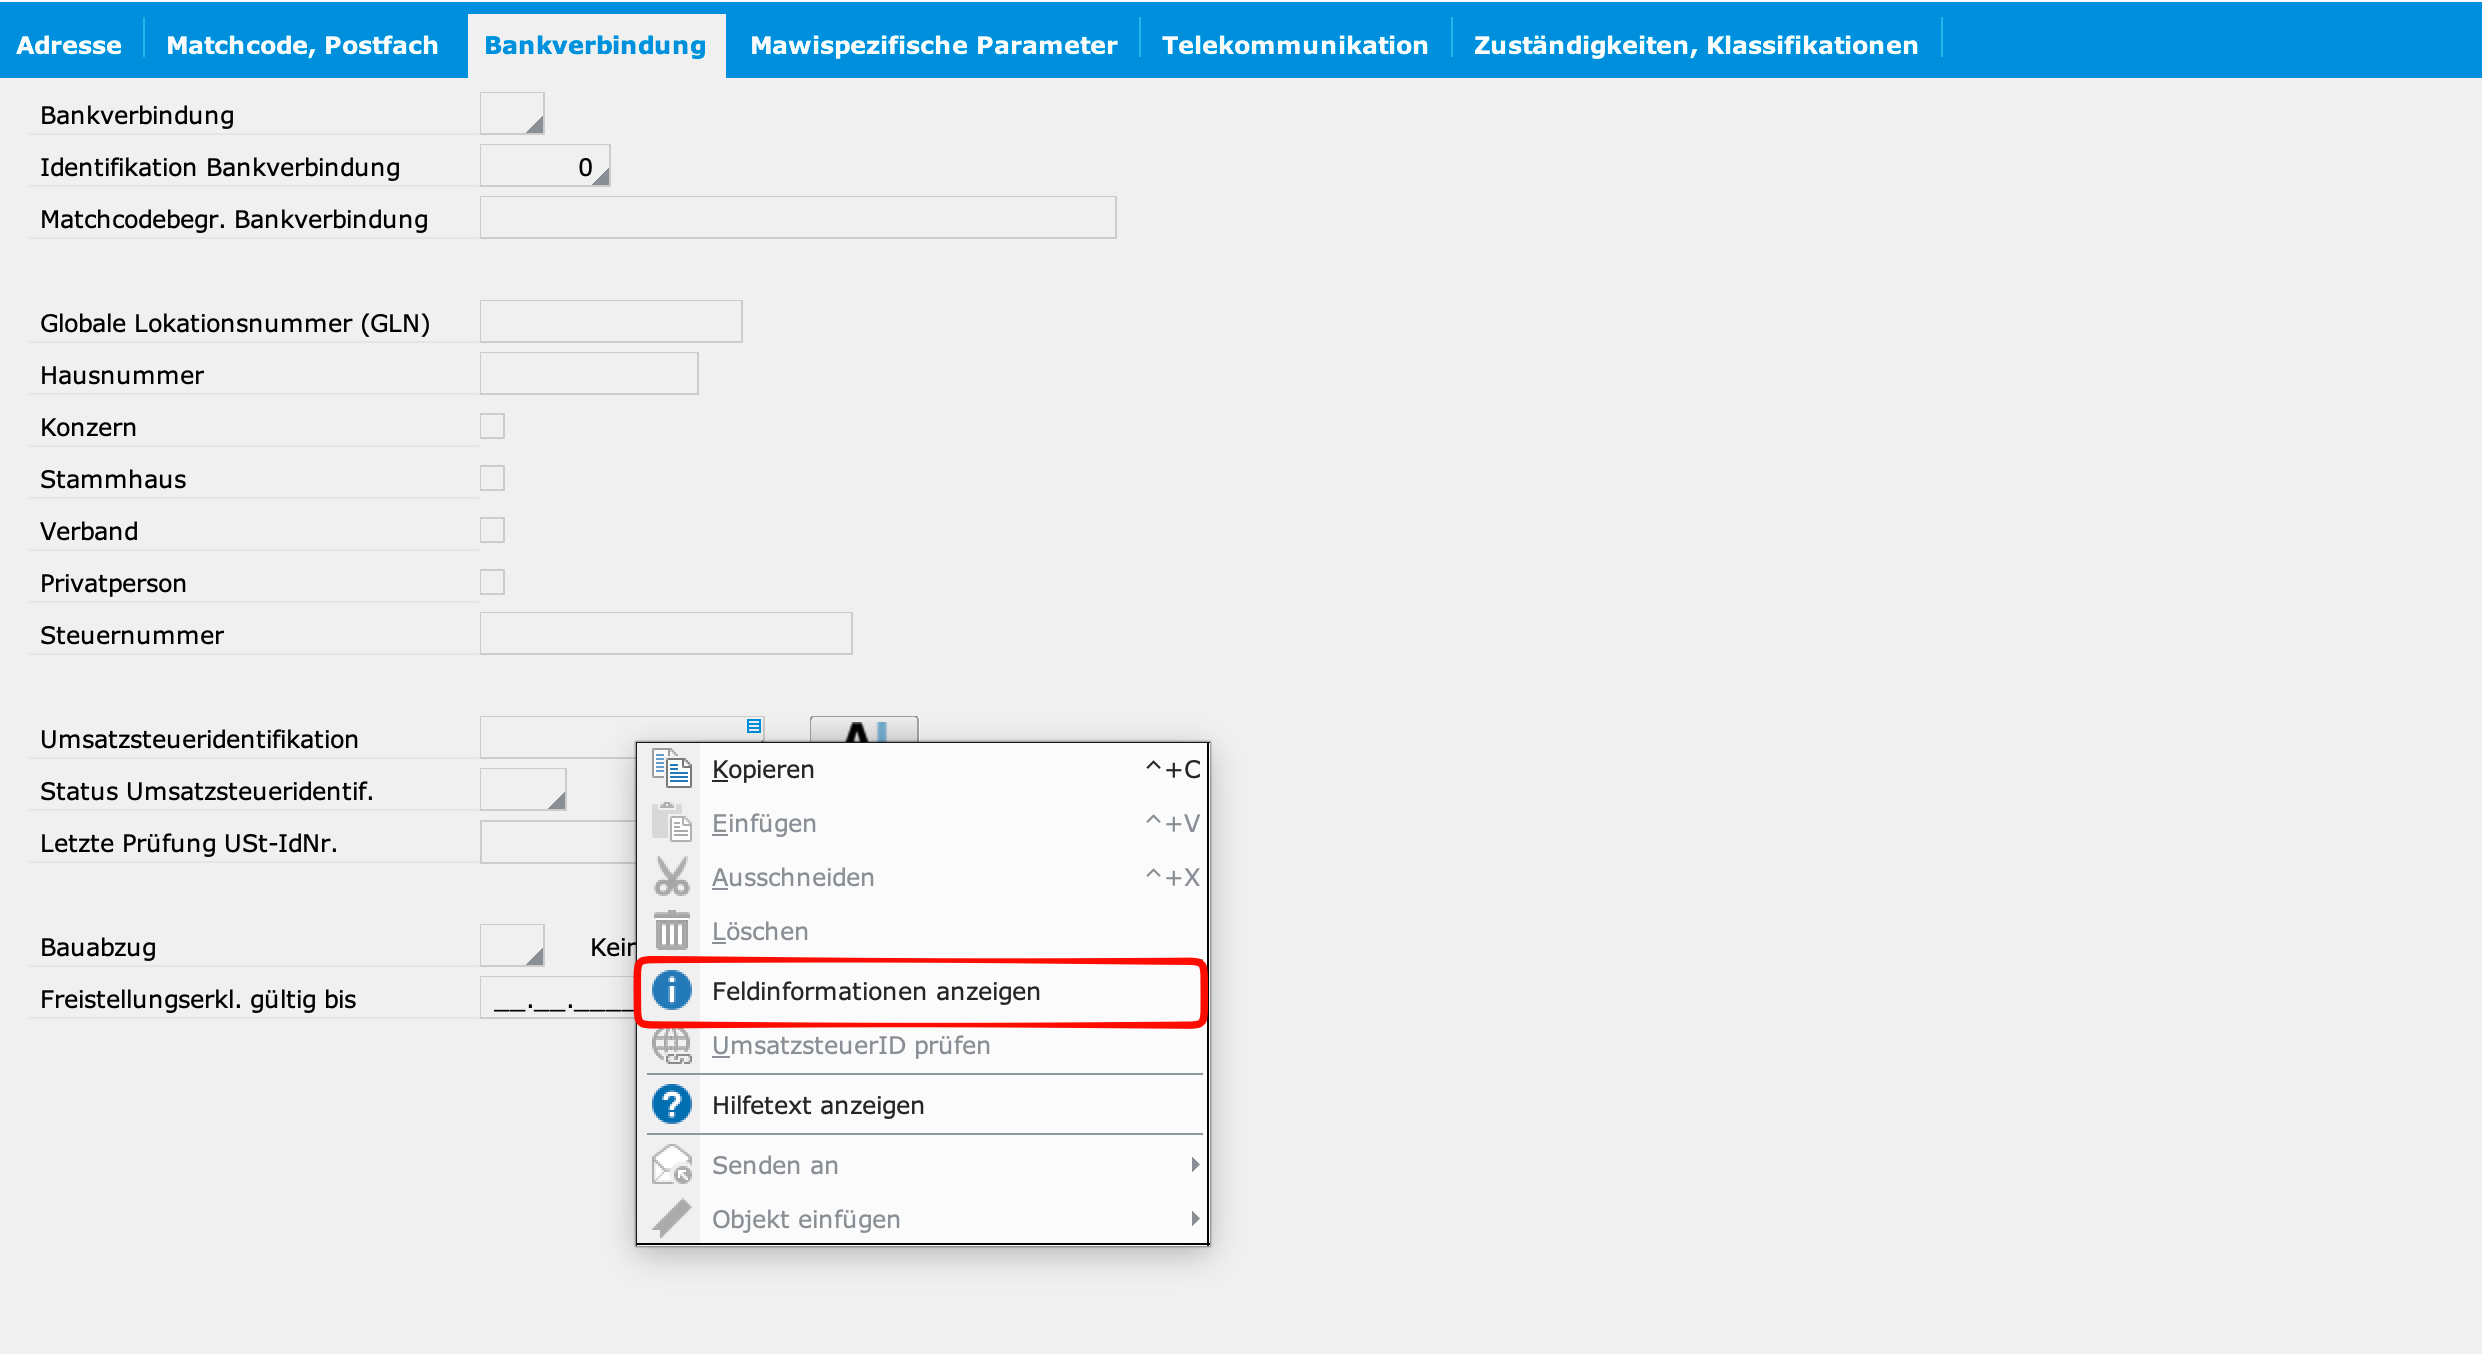
Task: Expand the Objekt einfügen submenu arrow
Action: [1194, 1219]
